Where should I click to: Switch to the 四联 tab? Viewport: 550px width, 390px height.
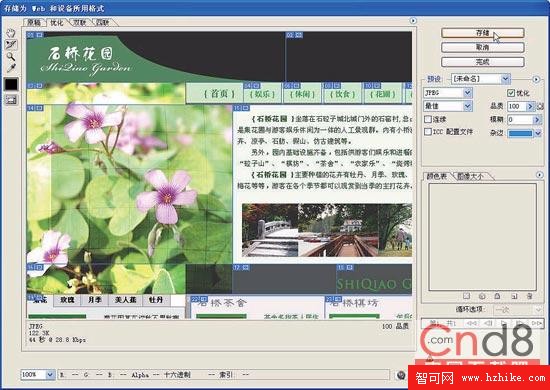(102, 22)
